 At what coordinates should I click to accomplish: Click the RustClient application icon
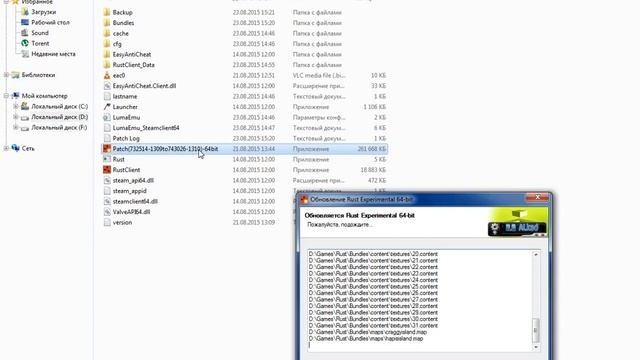coord(107,170)
